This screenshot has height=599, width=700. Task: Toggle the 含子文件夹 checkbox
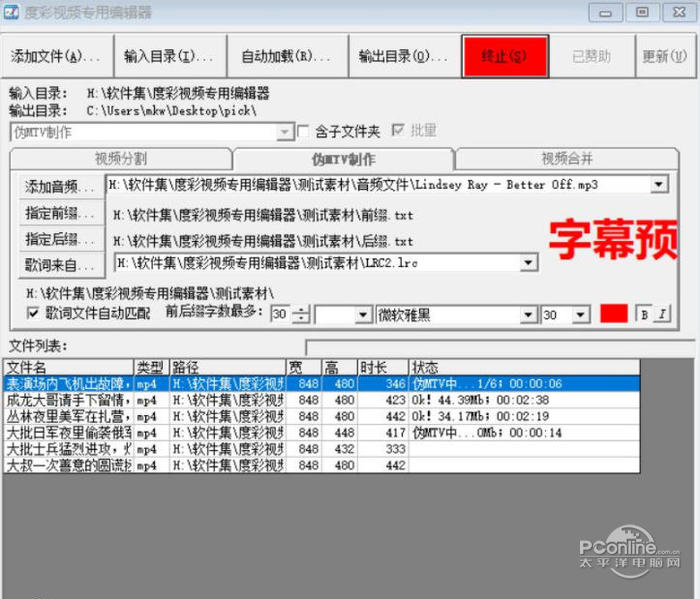click(303, 131)
